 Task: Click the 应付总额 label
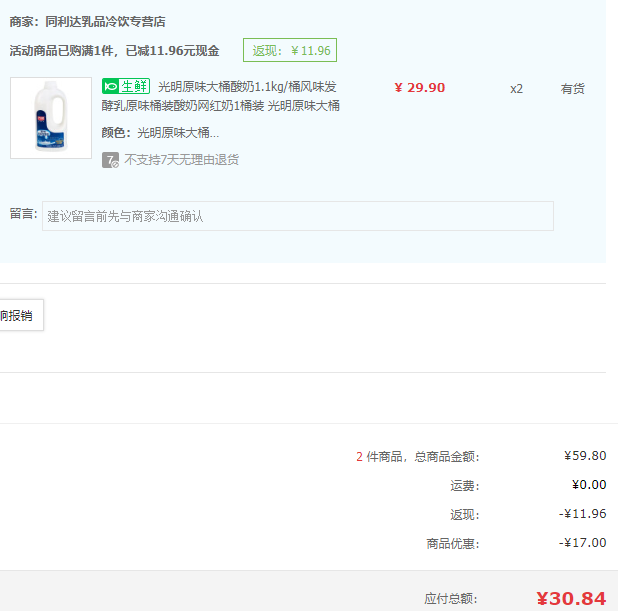click(x=451, y=599)
